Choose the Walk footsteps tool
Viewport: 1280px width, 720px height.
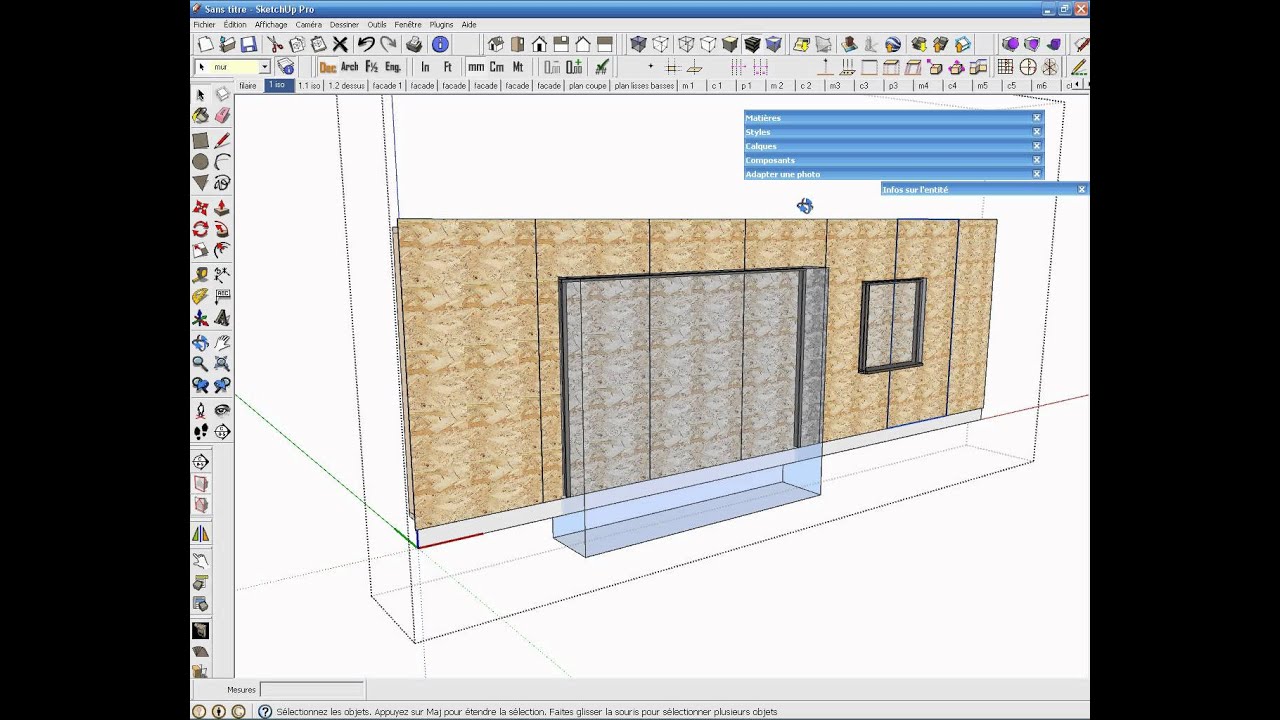pyautogui.click(x=200, y=431)
